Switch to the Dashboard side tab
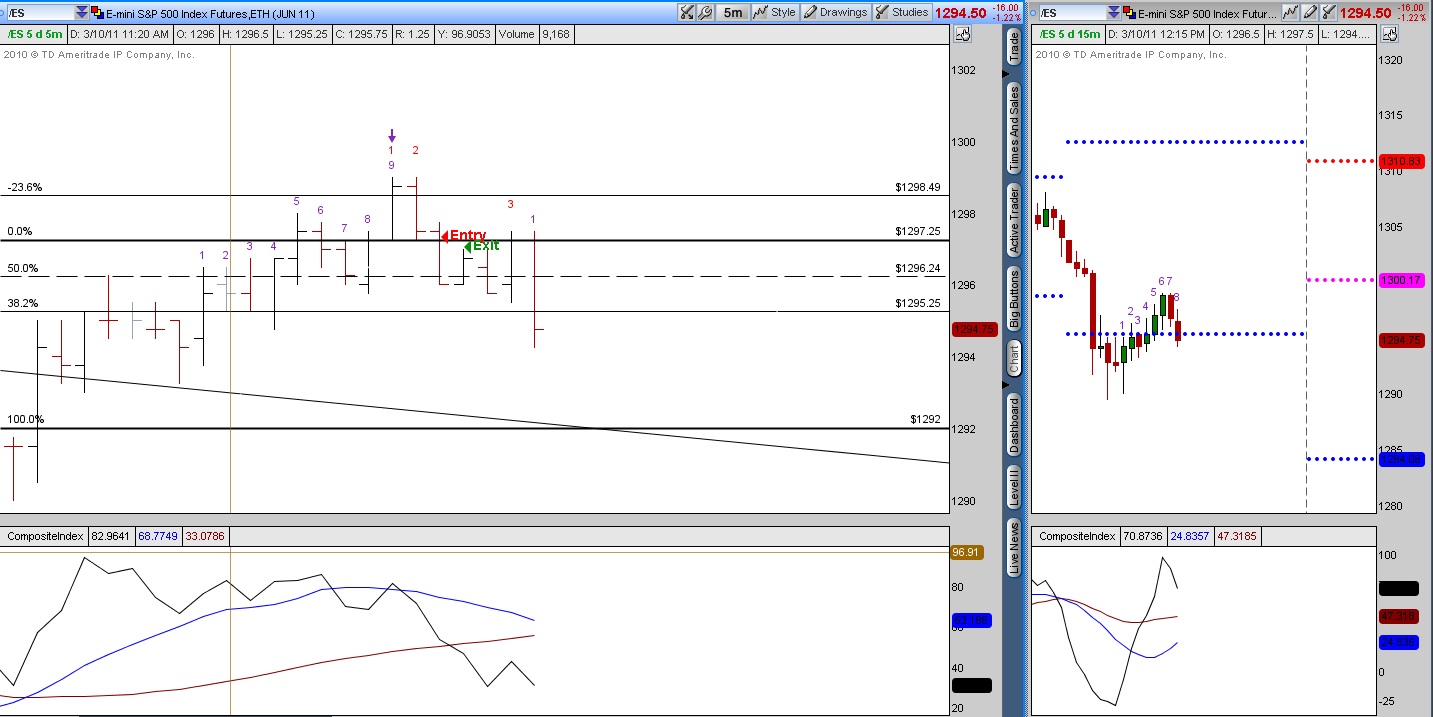Screen dimensions: 1433x717 click(1014, 425)
